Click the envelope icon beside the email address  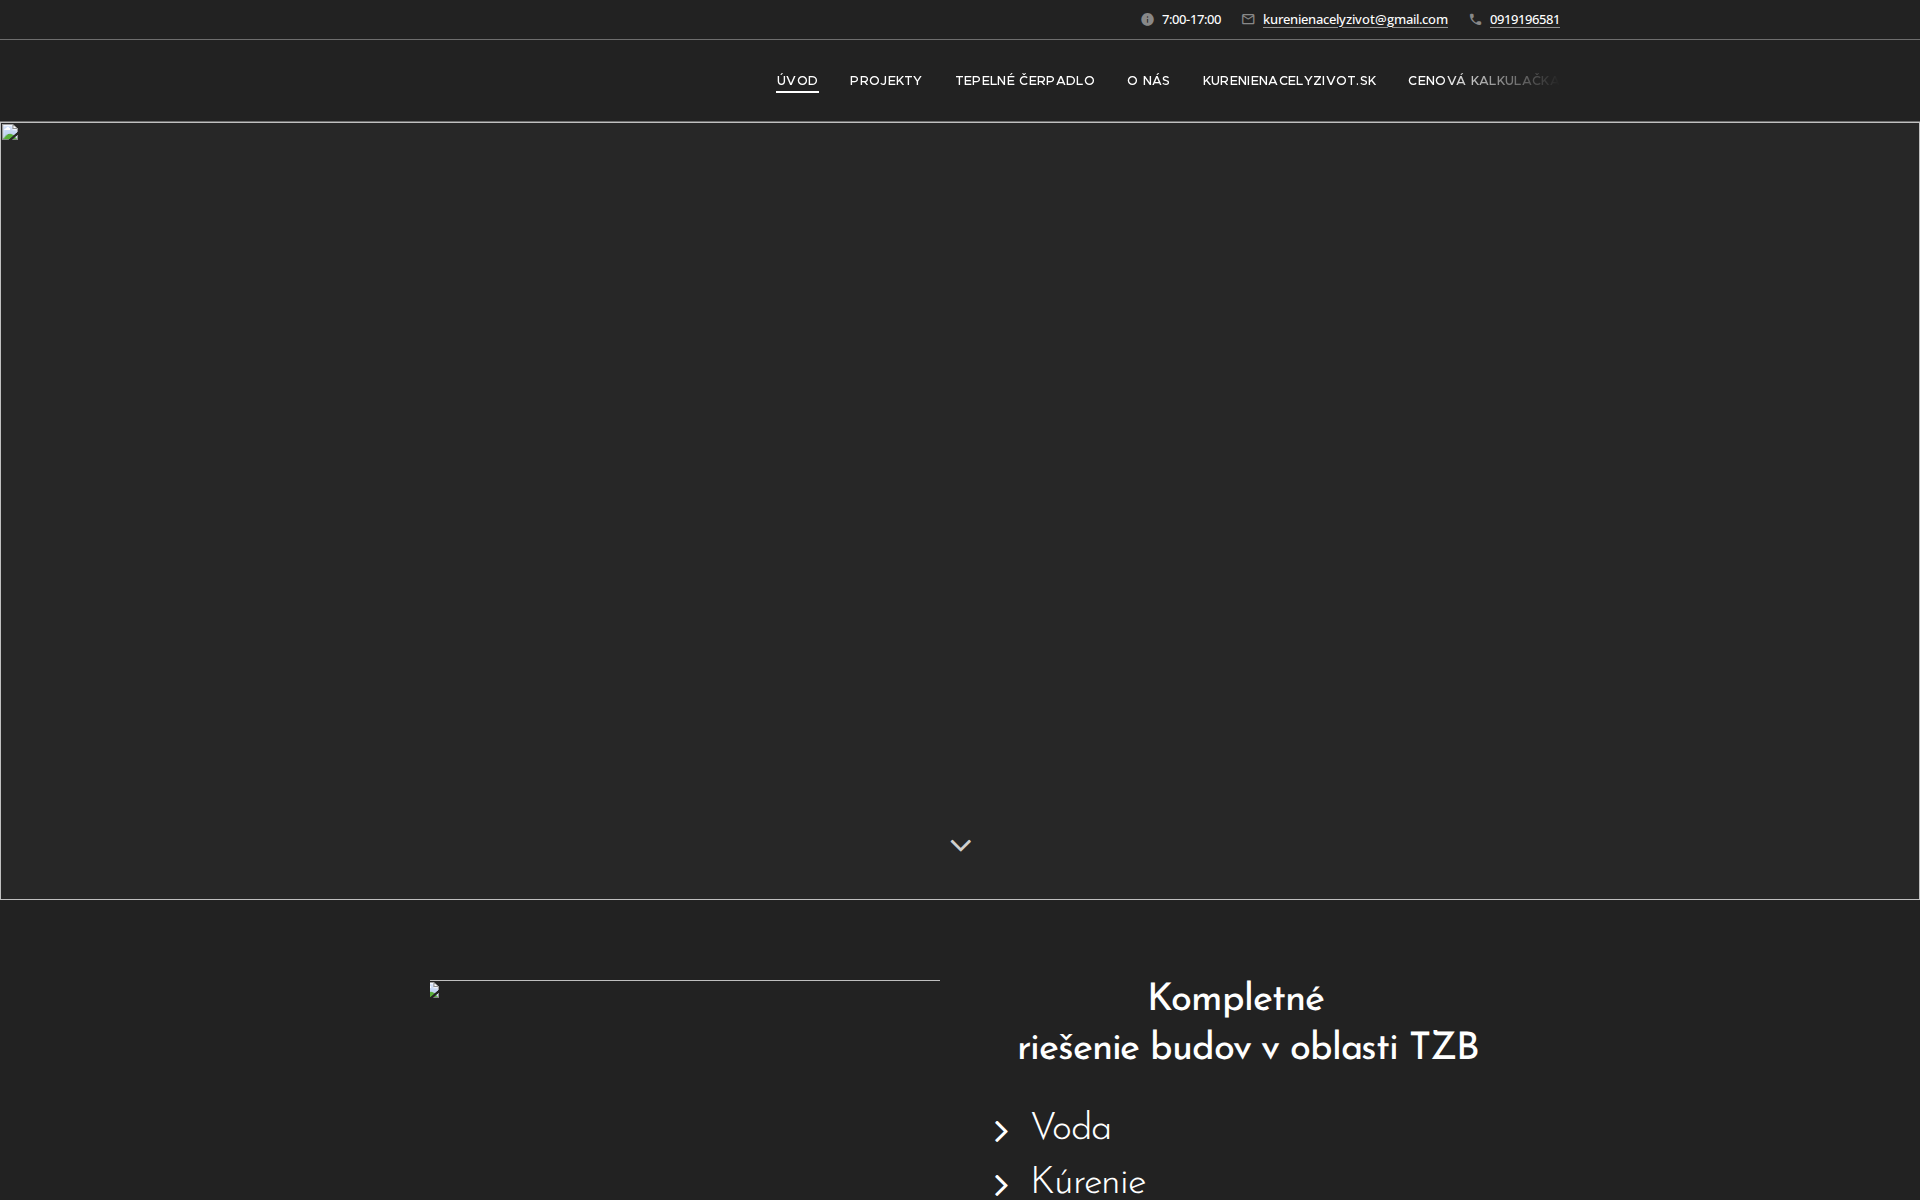(1248, 19)
